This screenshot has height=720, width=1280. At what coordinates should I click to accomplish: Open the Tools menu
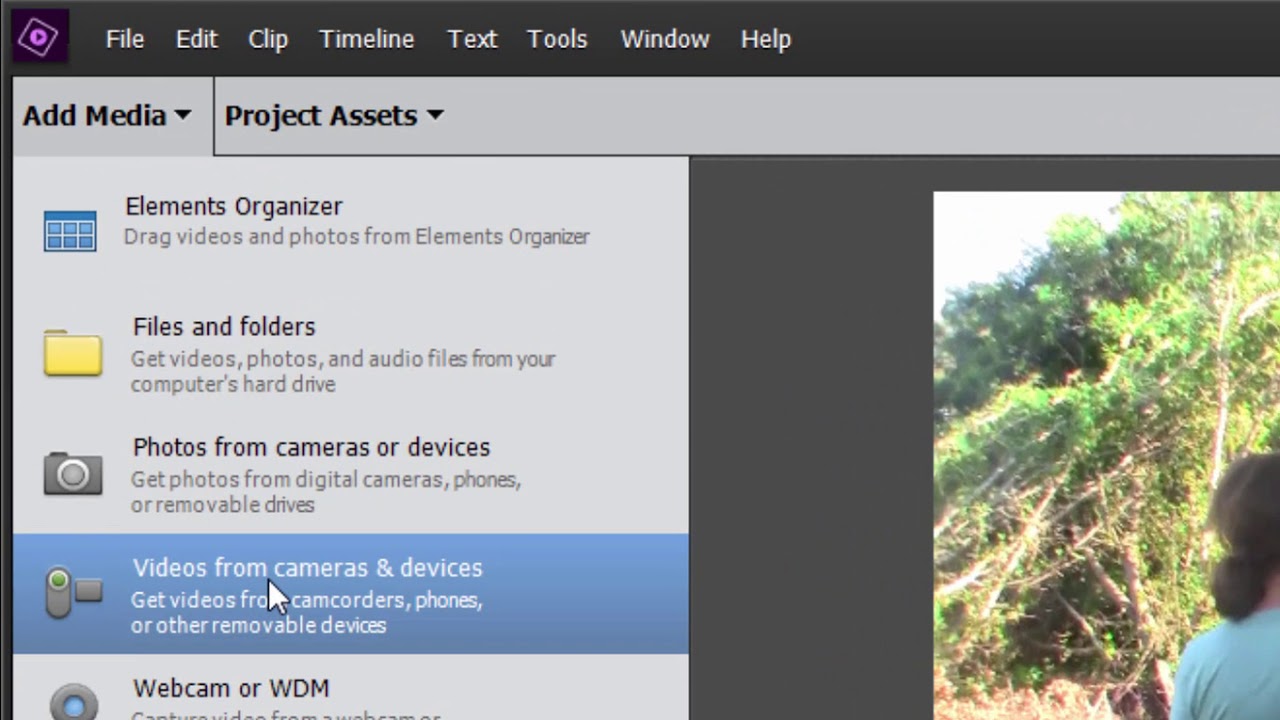click(557, 39)
